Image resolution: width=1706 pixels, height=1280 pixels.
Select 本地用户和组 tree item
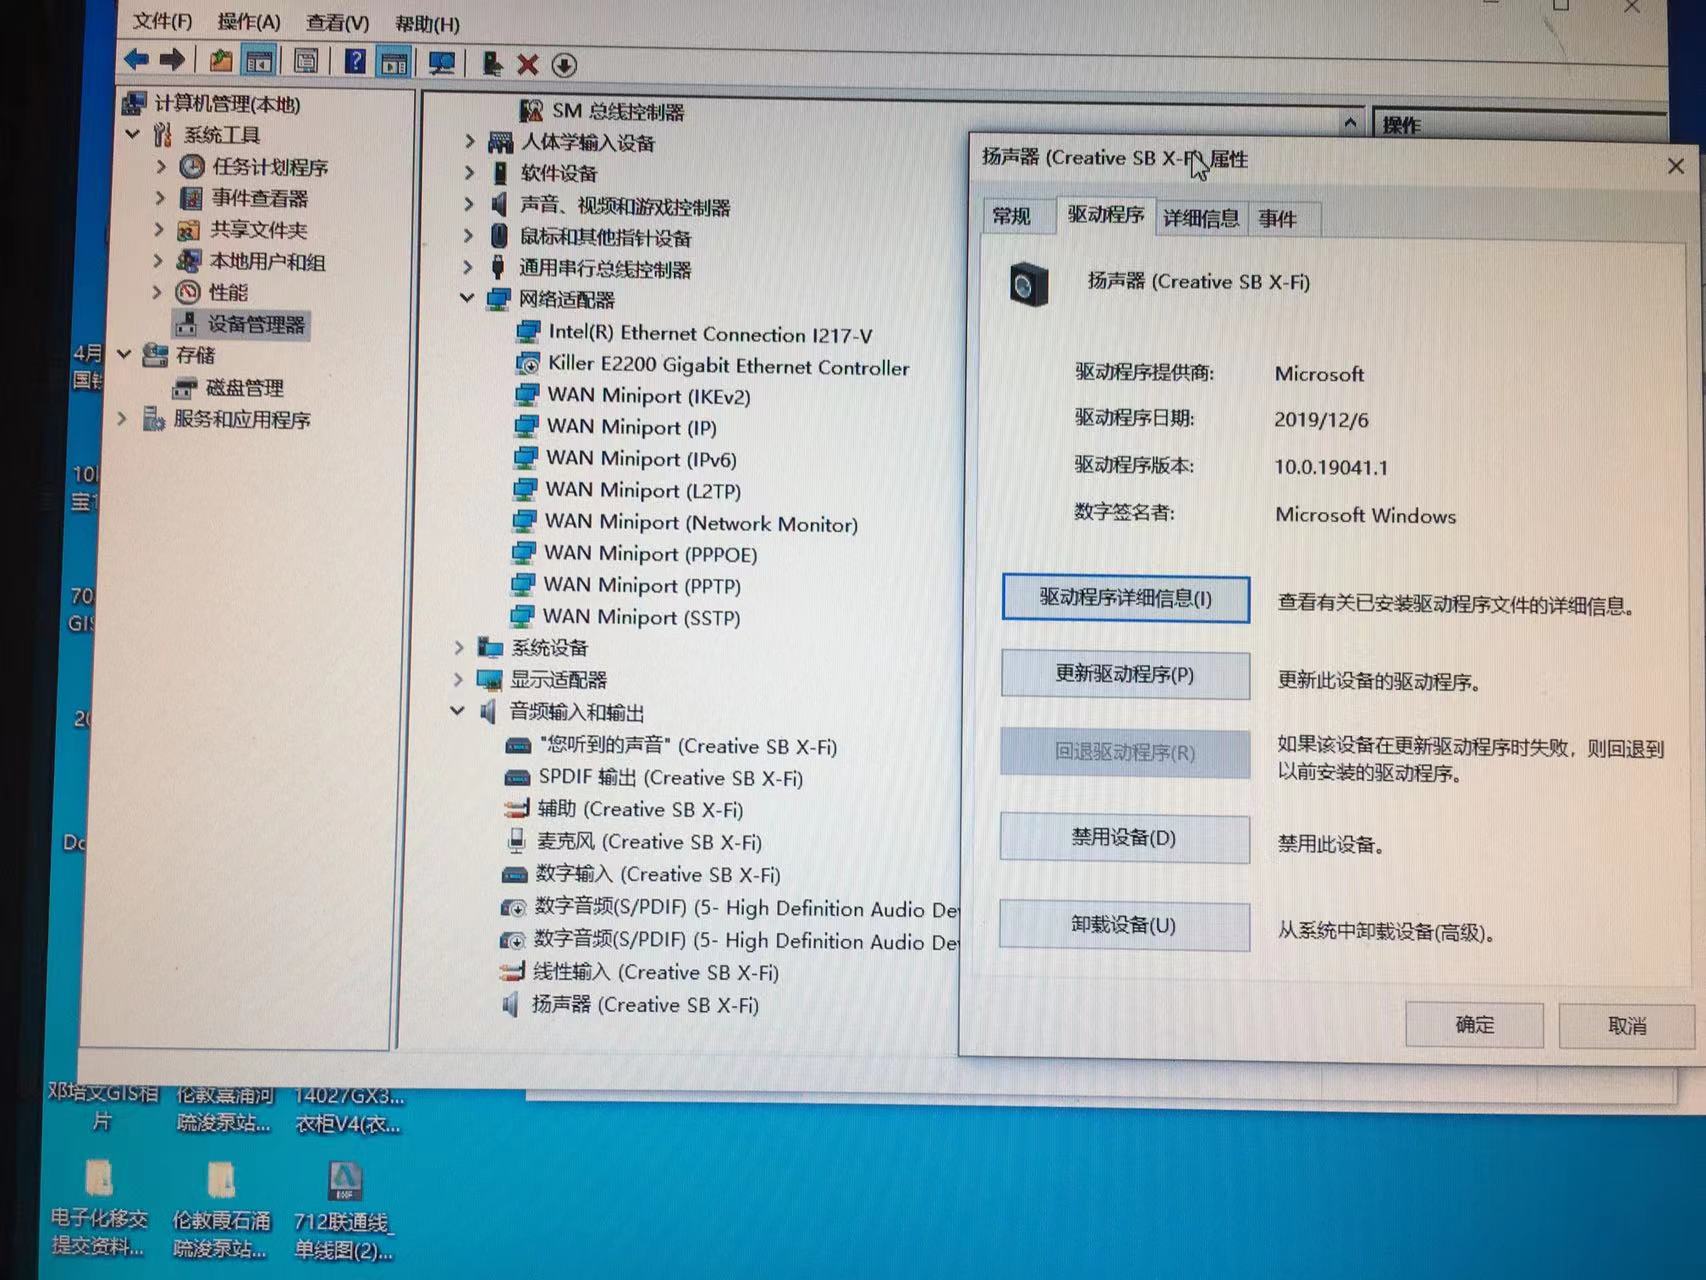point(266,262)
